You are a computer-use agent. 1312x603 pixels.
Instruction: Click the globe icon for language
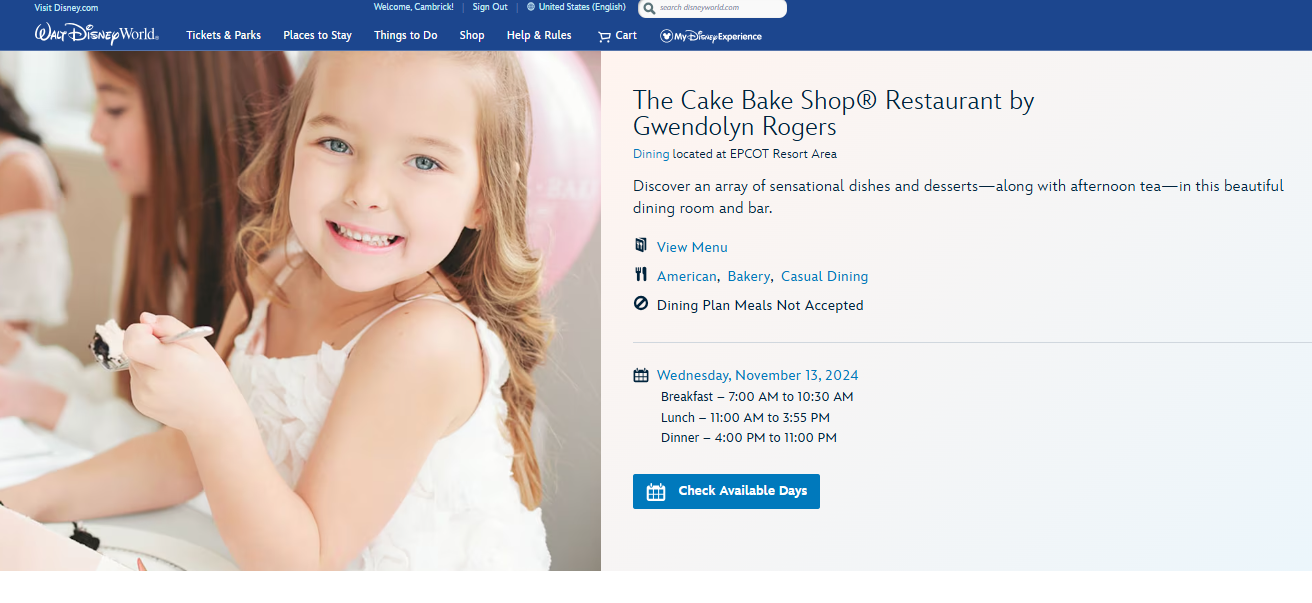pos(531,7)
